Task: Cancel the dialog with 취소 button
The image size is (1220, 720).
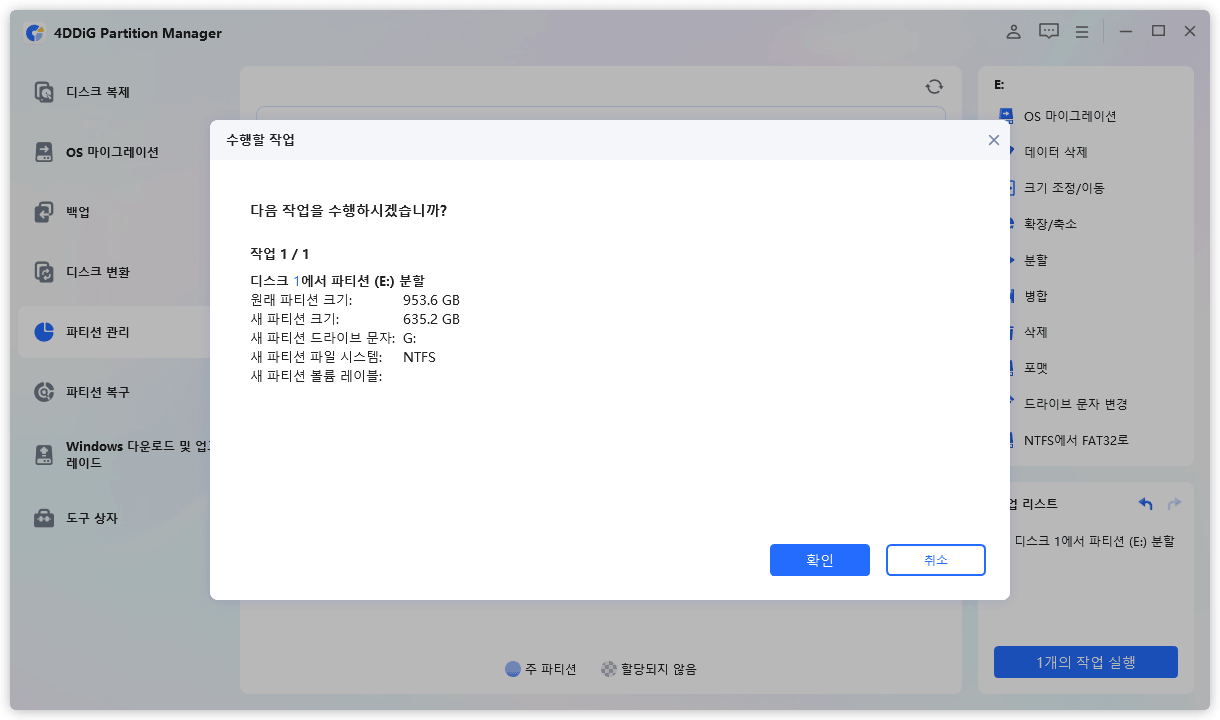Action: click(x=936, y=560)
